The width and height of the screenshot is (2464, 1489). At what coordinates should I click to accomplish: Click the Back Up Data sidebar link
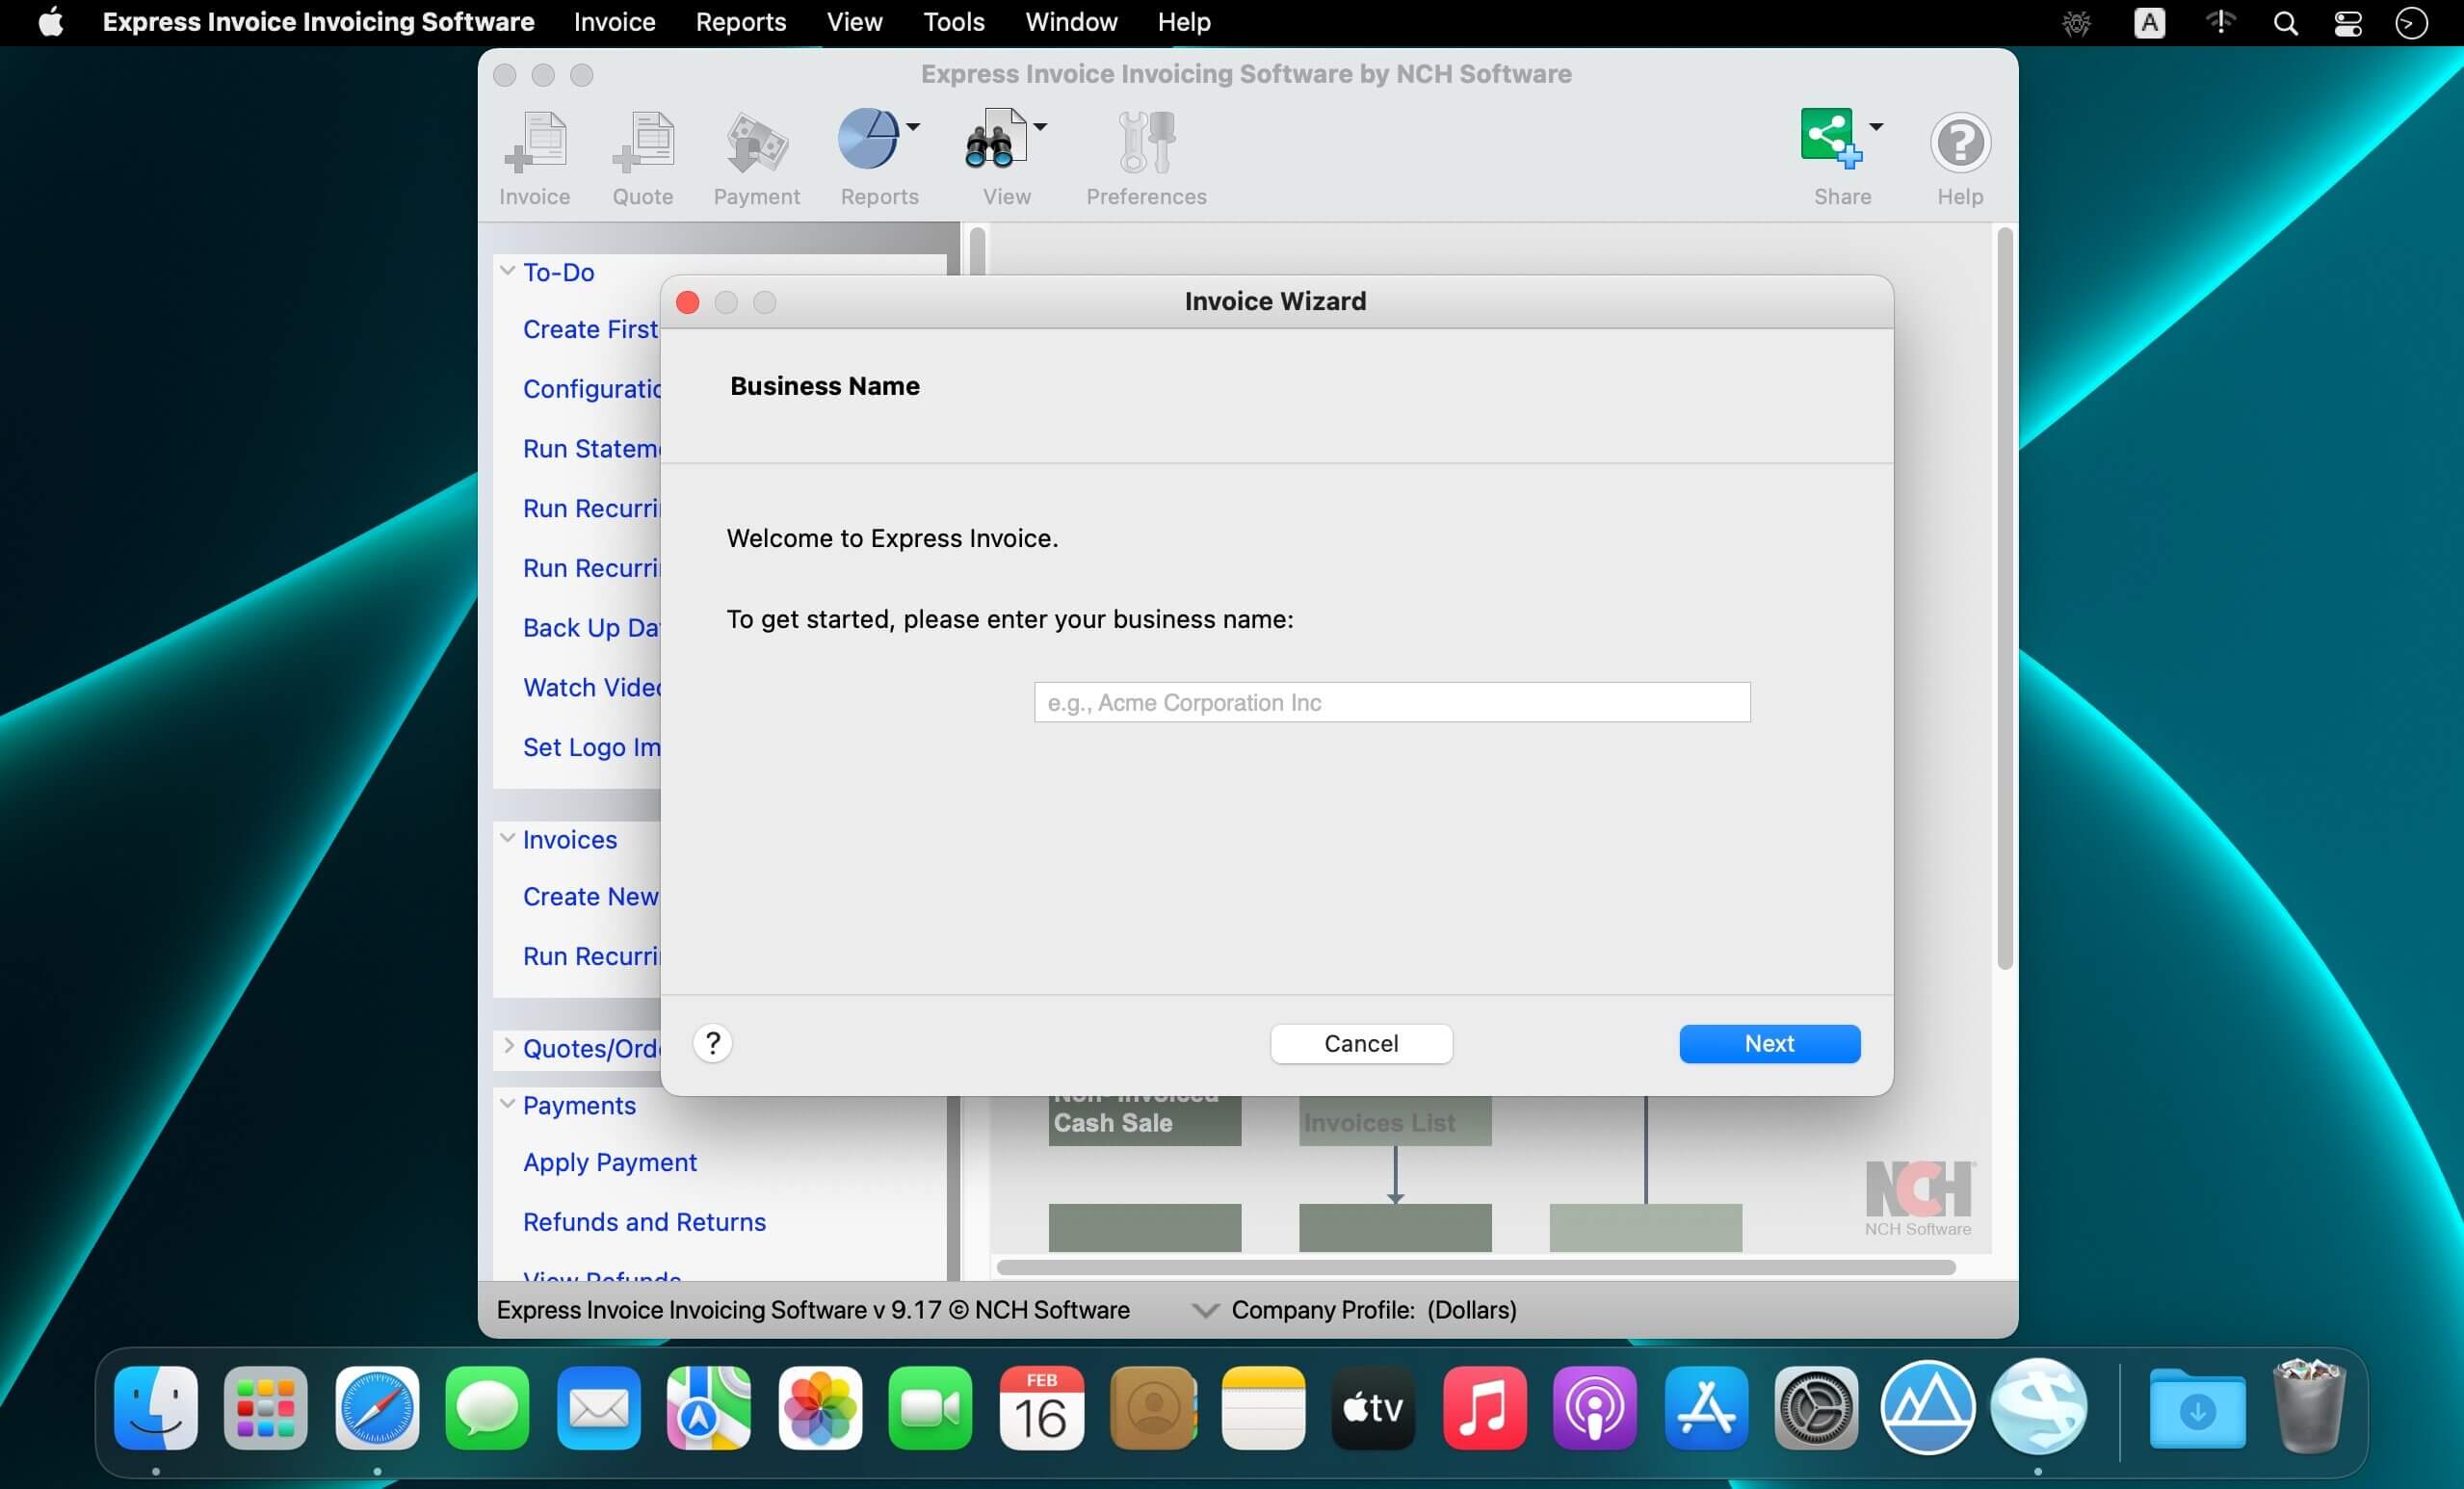pos(592,628)
